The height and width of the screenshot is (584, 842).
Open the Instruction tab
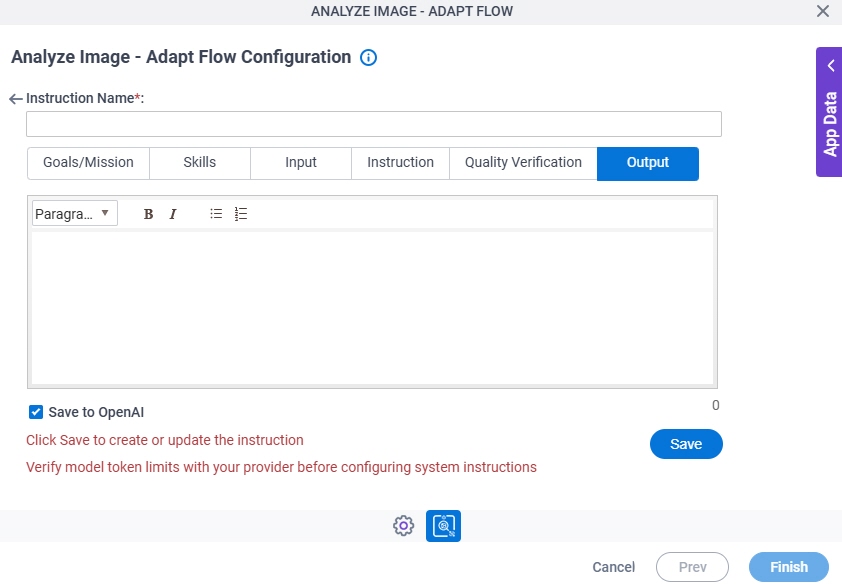[x=401, y=163]
